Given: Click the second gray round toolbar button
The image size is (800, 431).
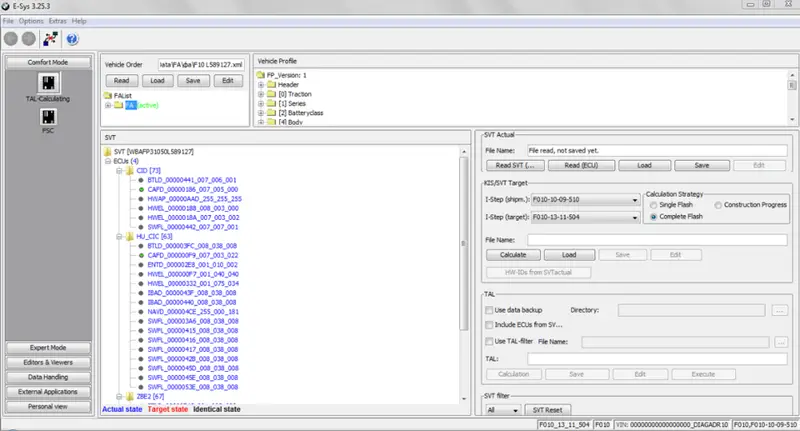Looking at the screenshot, I should pos(29,39).
